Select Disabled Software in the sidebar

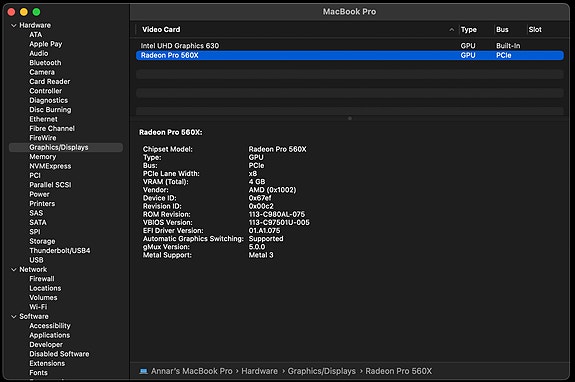59,354
